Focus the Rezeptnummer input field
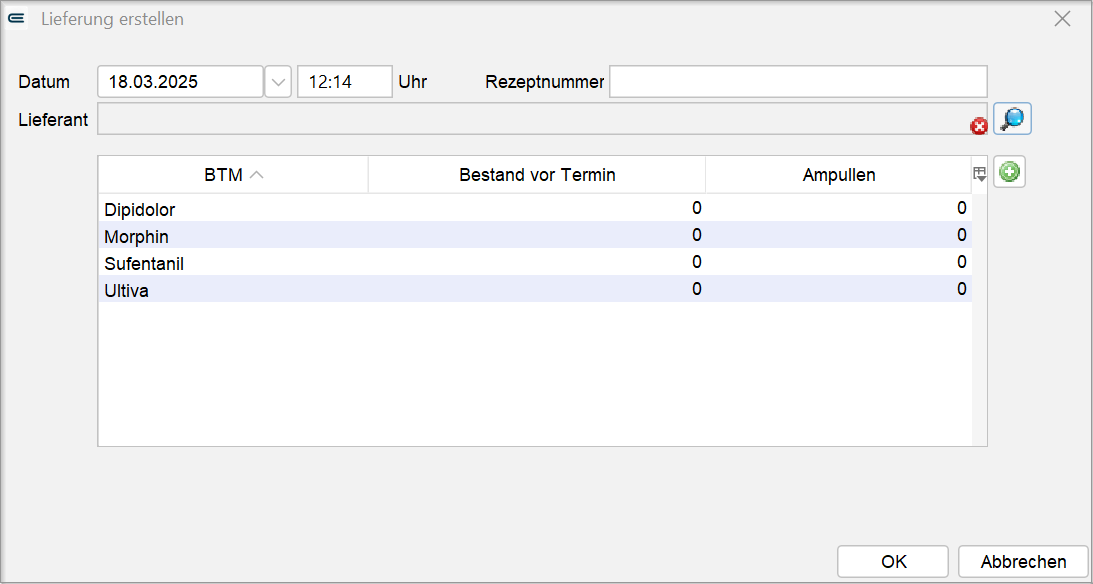This screenshot has width=1093, height=584. [798, 82]
